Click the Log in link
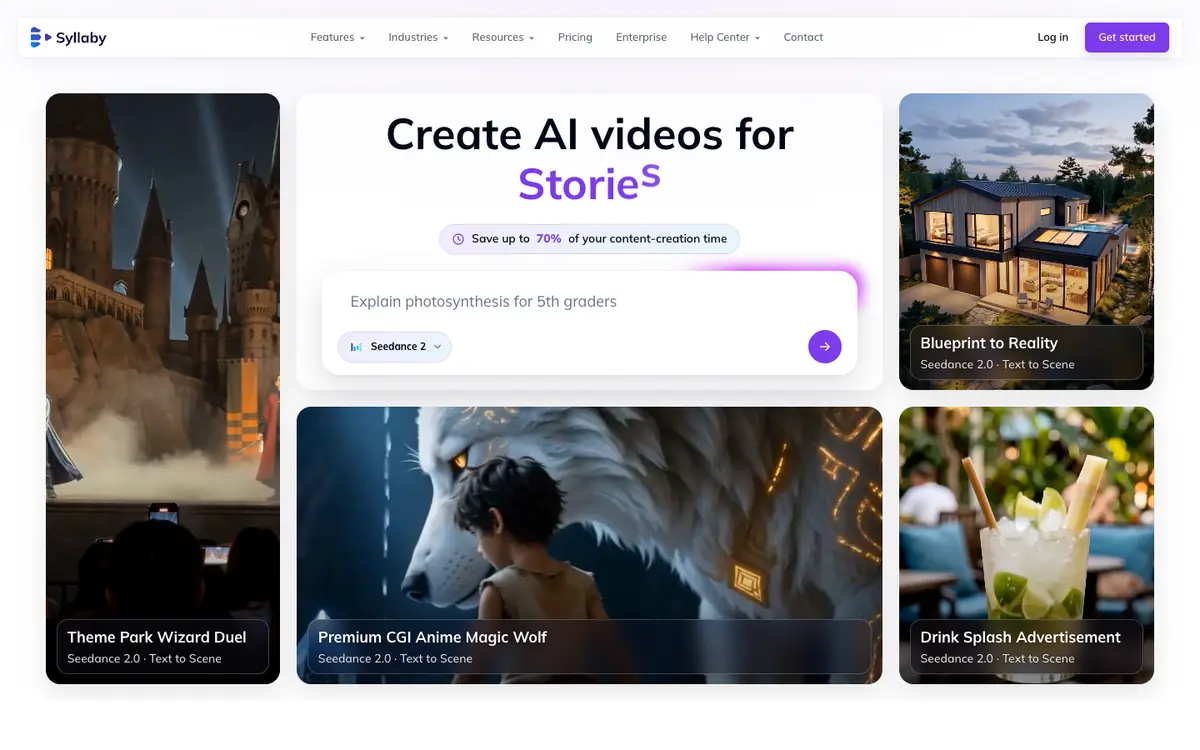 (1052, 37)
